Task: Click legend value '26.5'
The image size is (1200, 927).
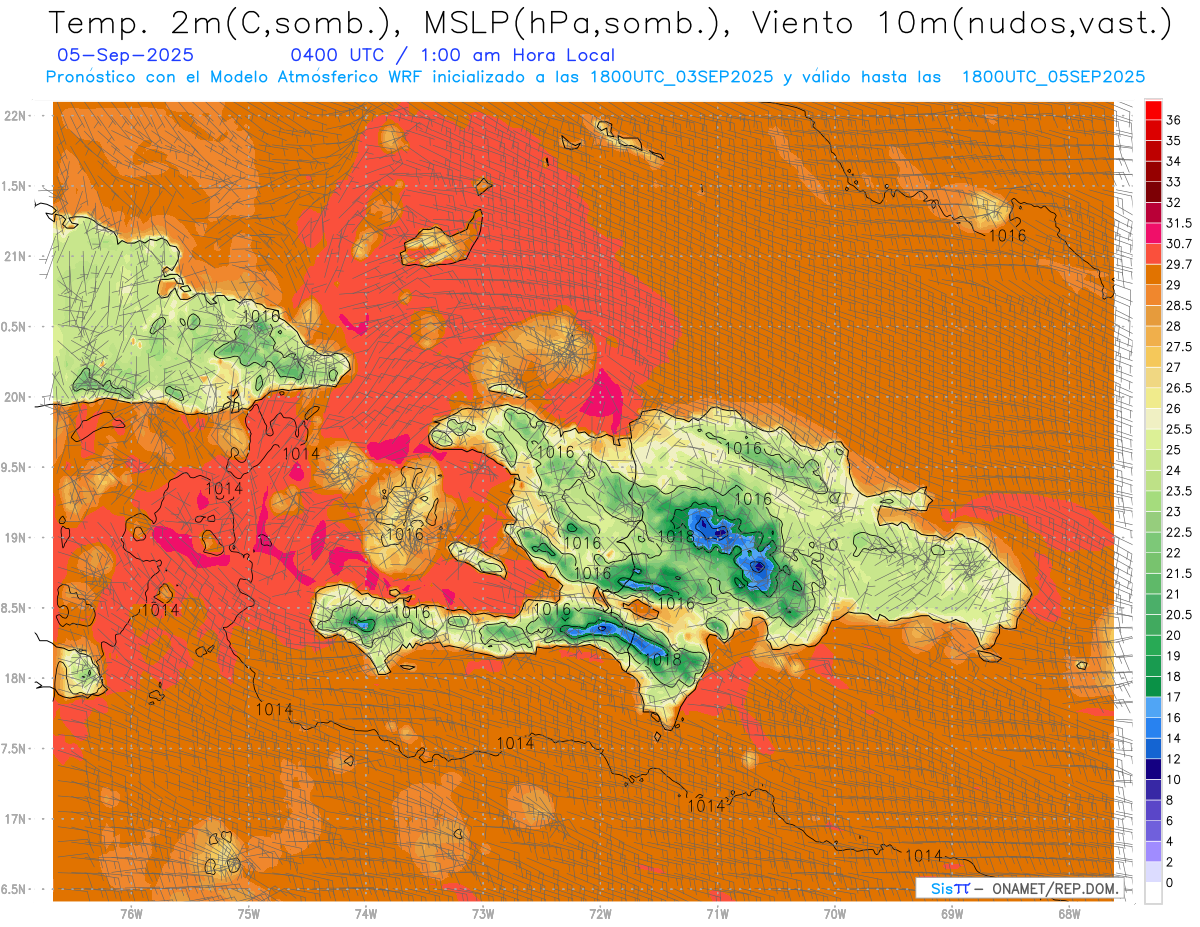Action: pos(1179,388)
